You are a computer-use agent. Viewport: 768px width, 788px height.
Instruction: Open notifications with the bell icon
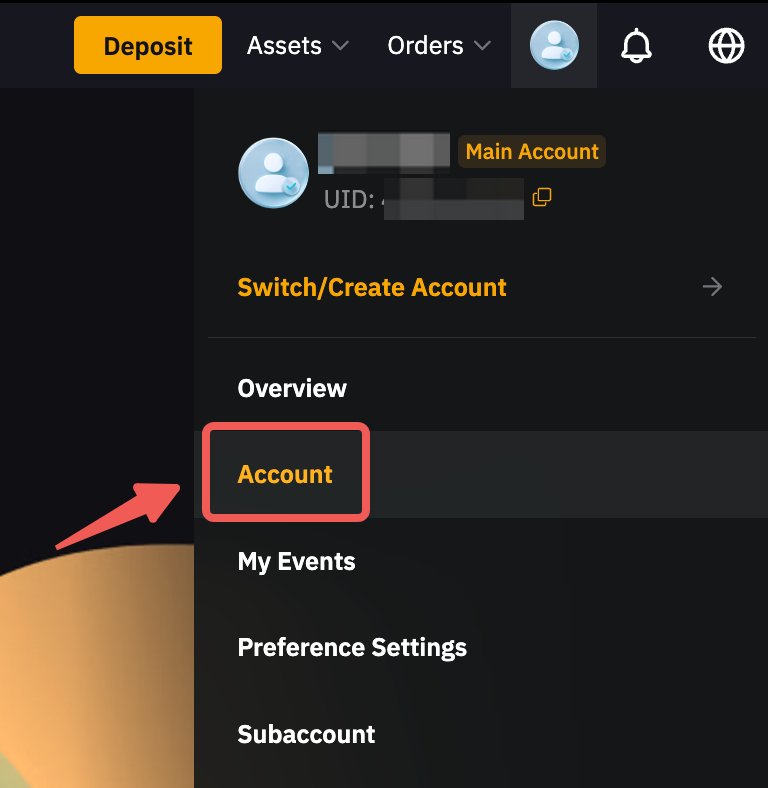[x=636, y=45]
